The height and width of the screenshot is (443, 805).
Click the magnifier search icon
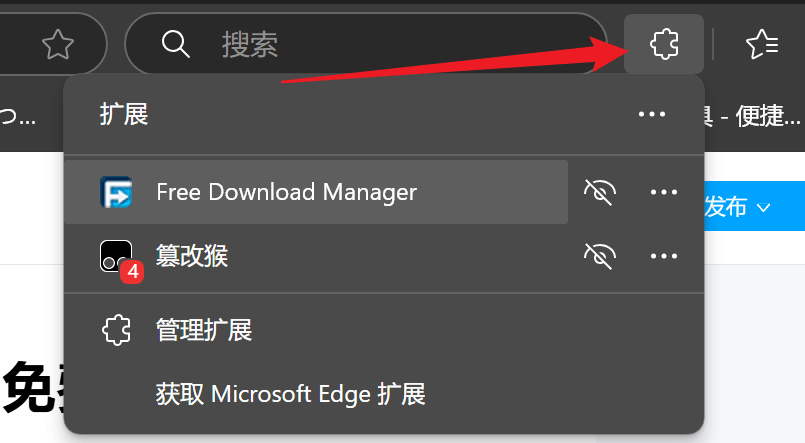point(175,44)
